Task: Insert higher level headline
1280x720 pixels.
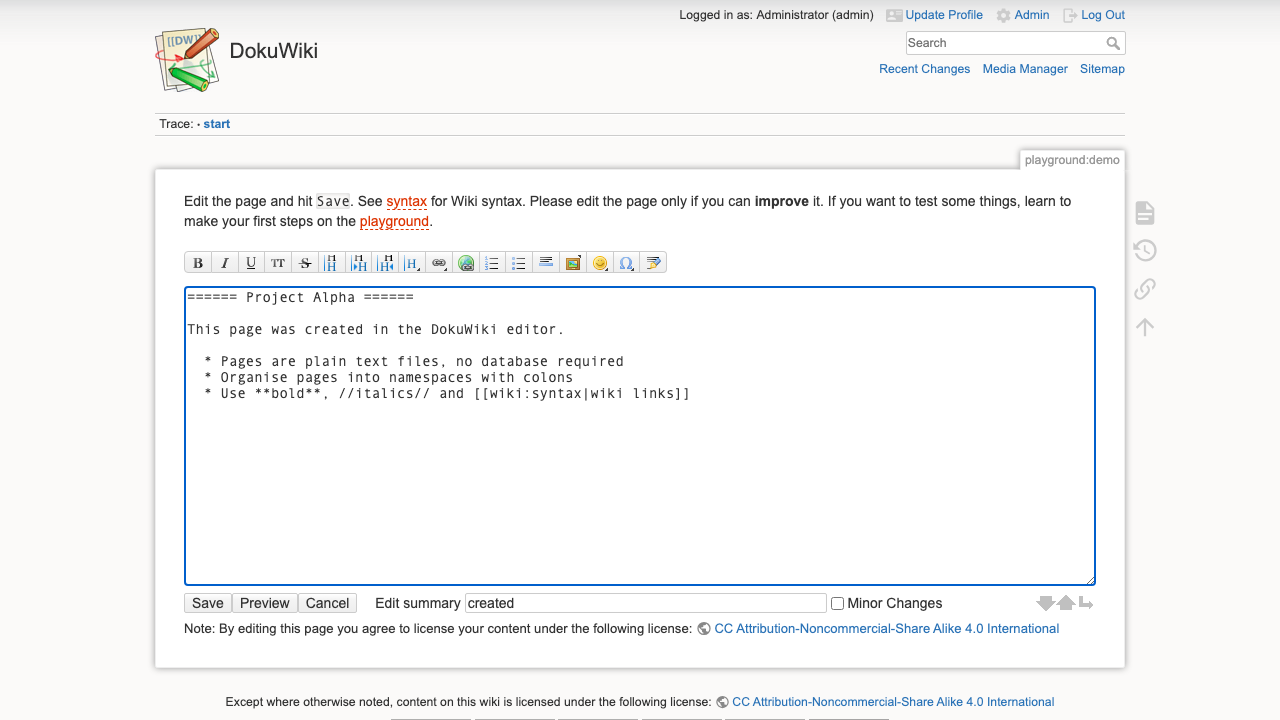Action: pyautogui.click(x=386, y=263)
